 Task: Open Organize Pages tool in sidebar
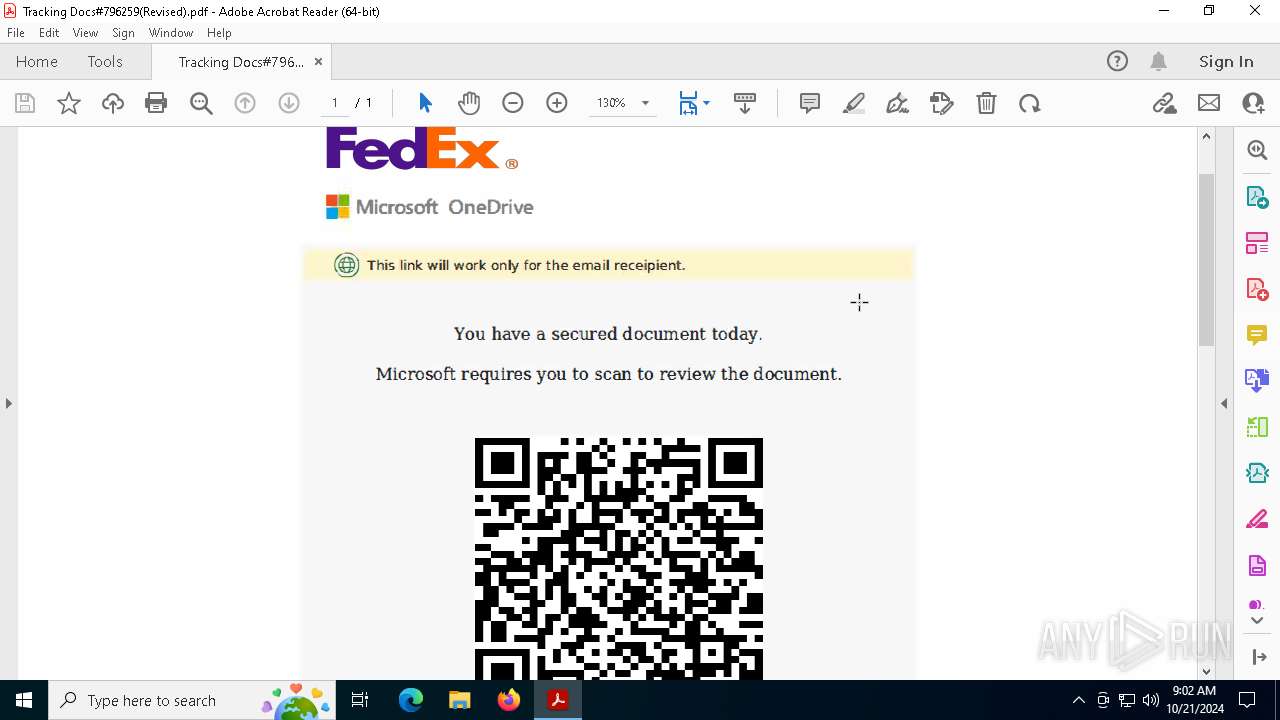[1257, 243]
